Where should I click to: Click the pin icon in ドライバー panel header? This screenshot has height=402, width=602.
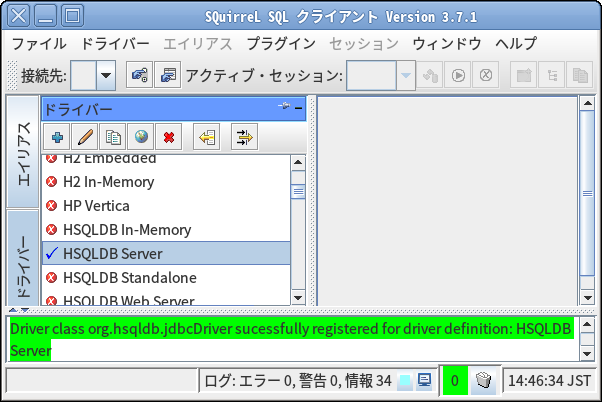[x=284, y=106]
